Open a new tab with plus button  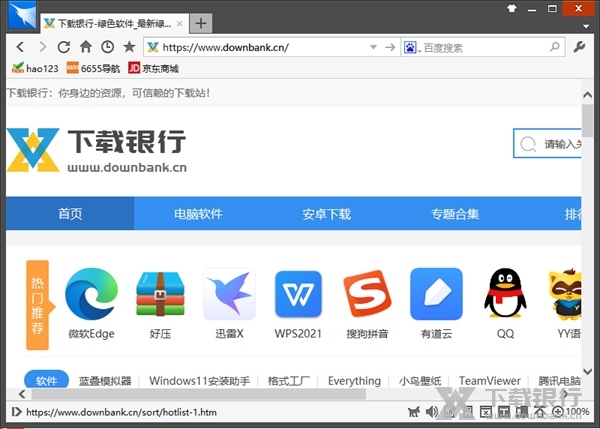point(201,23)
